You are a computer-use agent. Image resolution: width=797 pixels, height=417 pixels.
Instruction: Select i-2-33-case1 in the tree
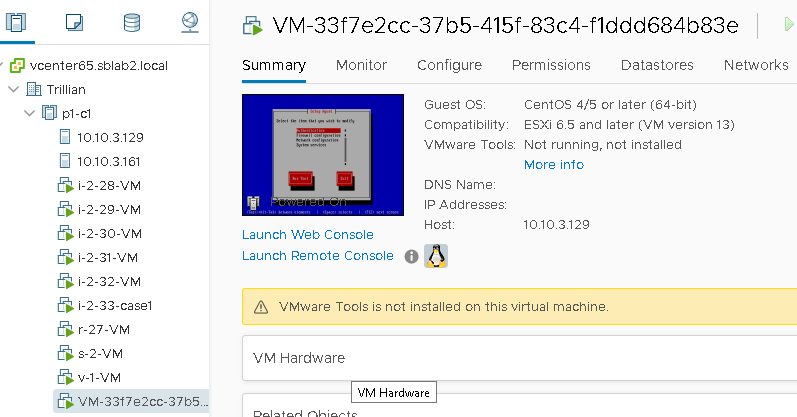[115, 306]
